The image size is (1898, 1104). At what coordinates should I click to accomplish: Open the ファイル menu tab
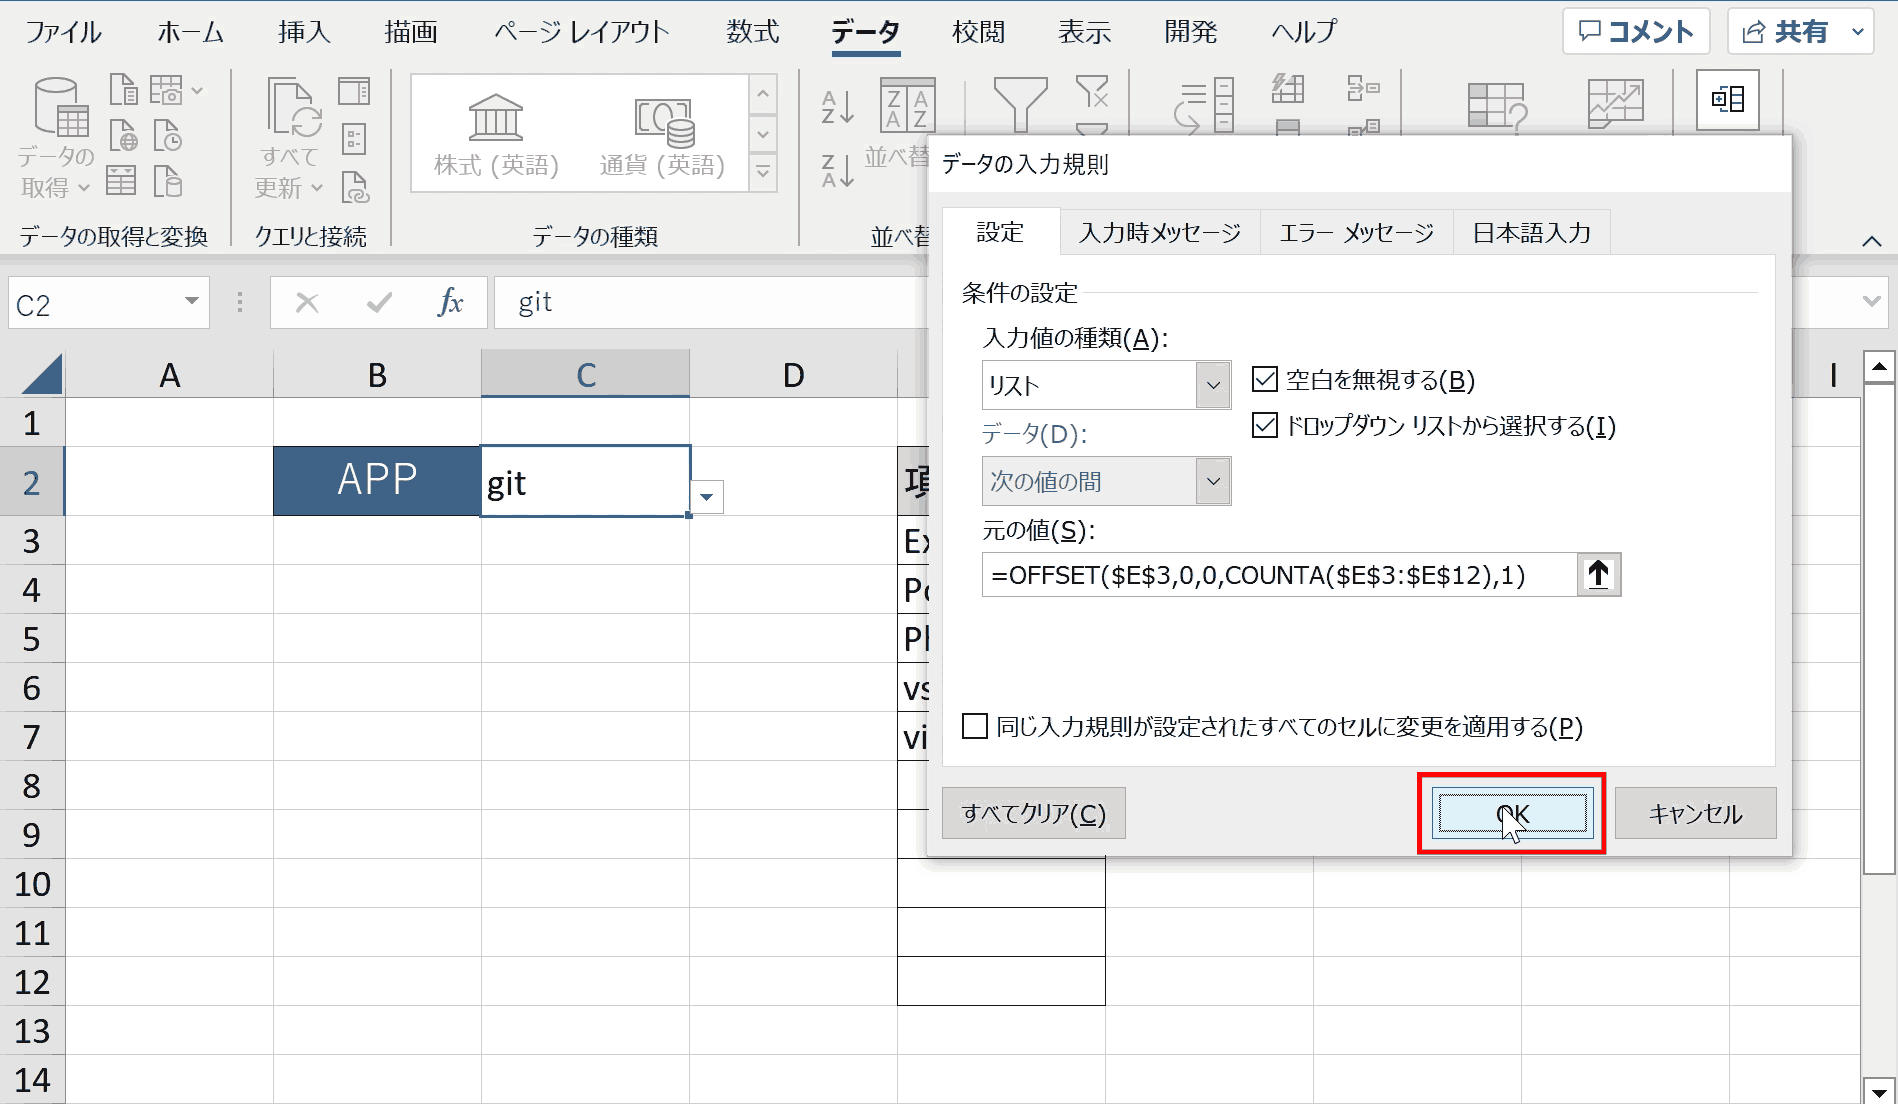(63, 32)
